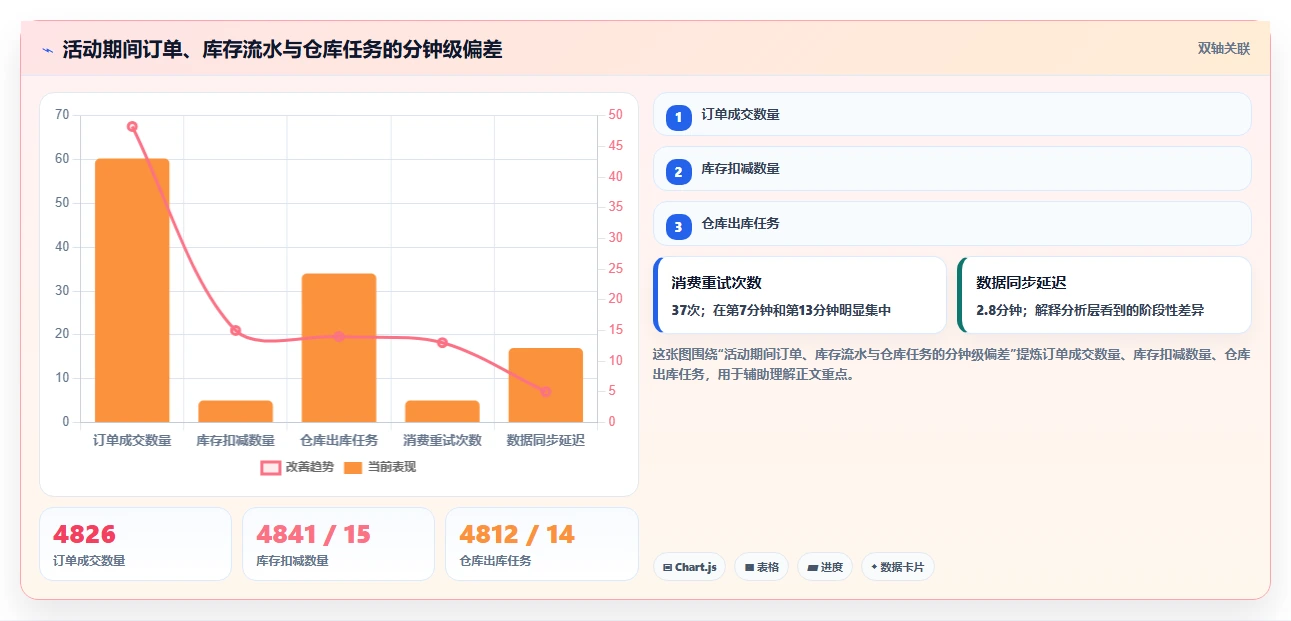Click x-axis label 仓库出库任务
The image size is (1291, 621).
pos(339,440)
